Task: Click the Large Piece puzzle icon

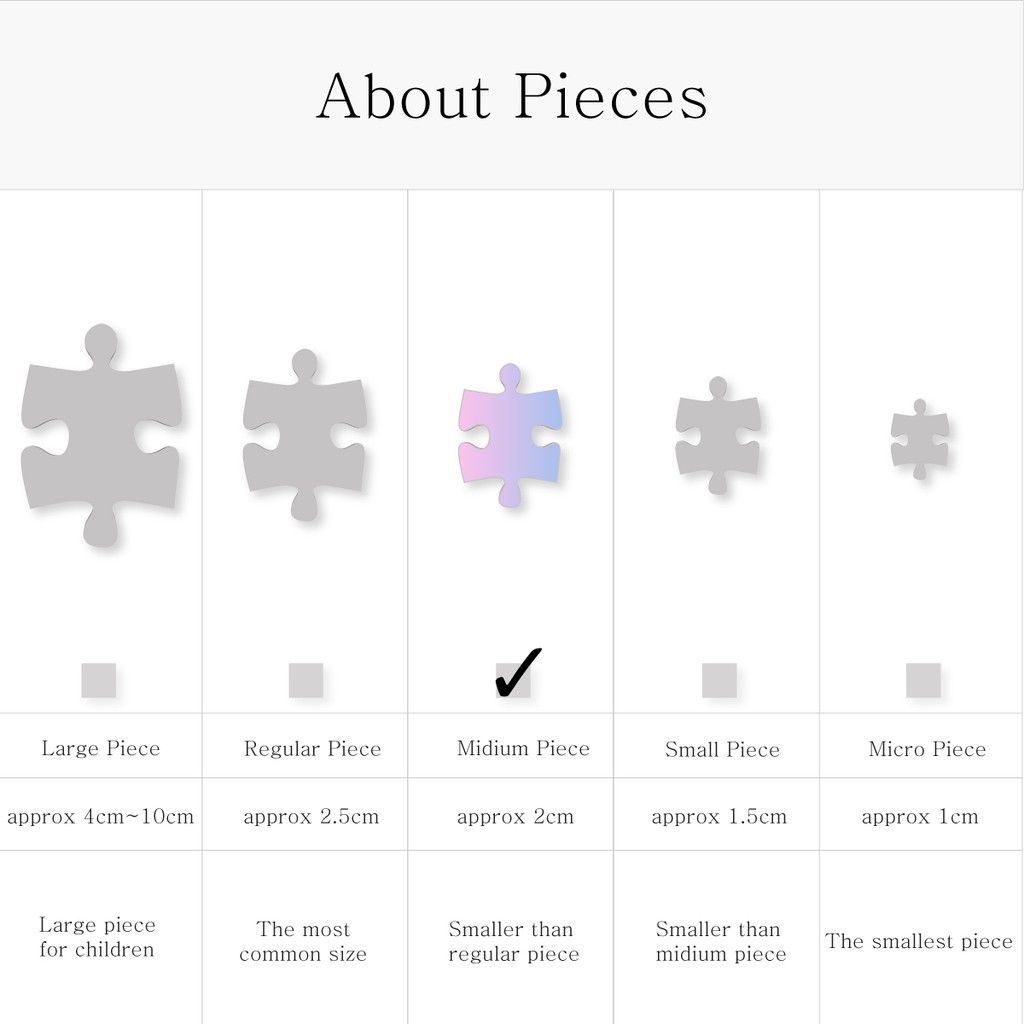Action: pyautogui.click(x=100, y=436)
